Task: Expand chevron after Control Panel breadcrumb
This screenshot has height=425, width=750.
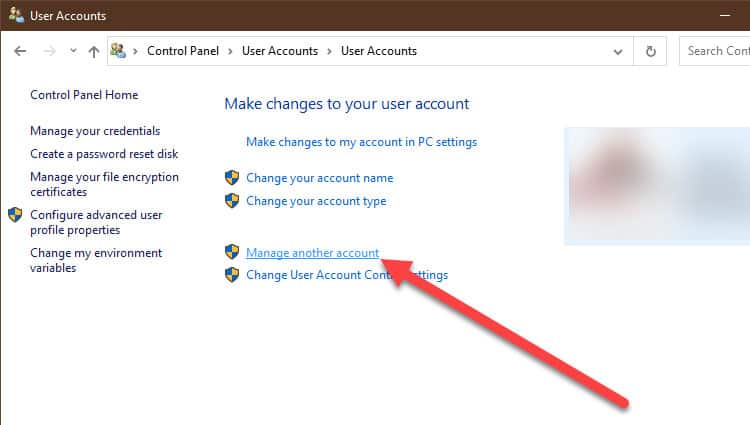Action: point(230,51)
